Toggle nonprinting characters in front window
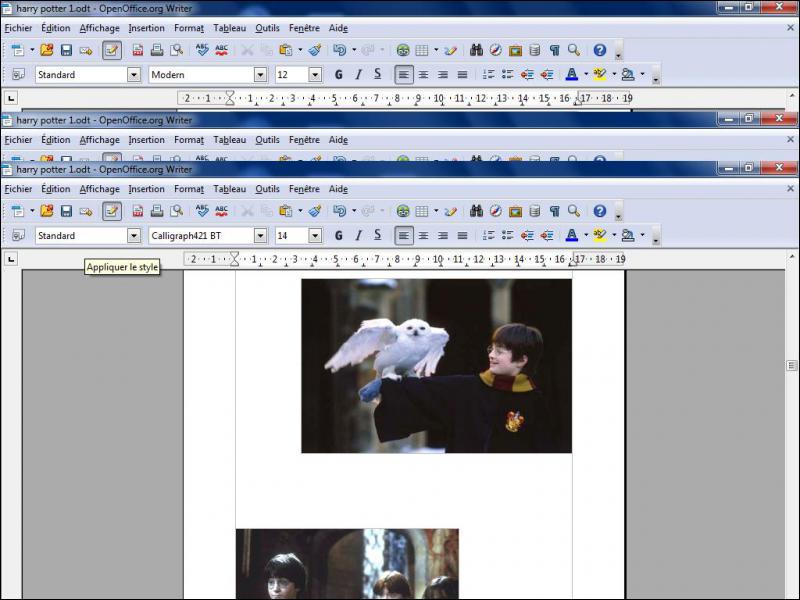 (555, 211)
